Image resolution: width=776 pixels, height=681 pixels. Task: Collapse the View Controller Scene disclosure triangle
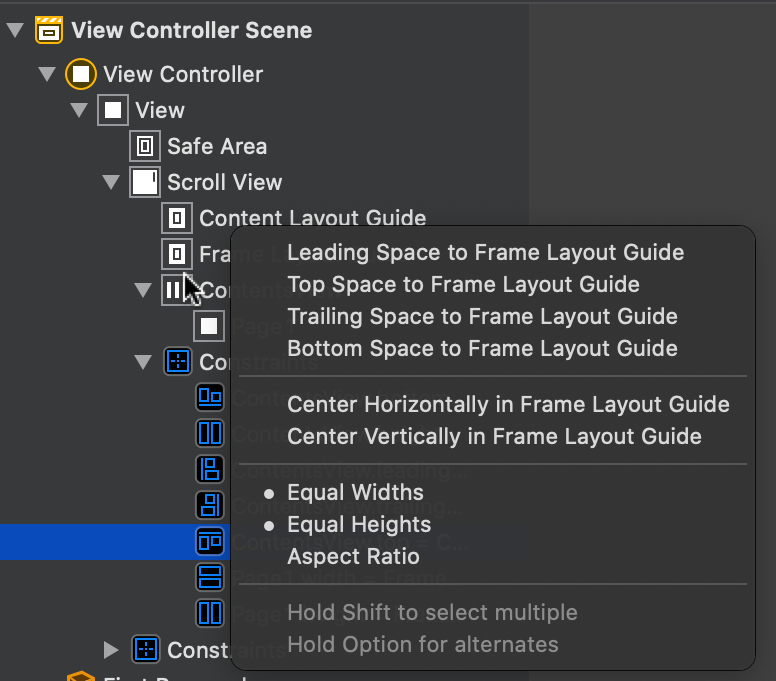(x=15, y=30)
